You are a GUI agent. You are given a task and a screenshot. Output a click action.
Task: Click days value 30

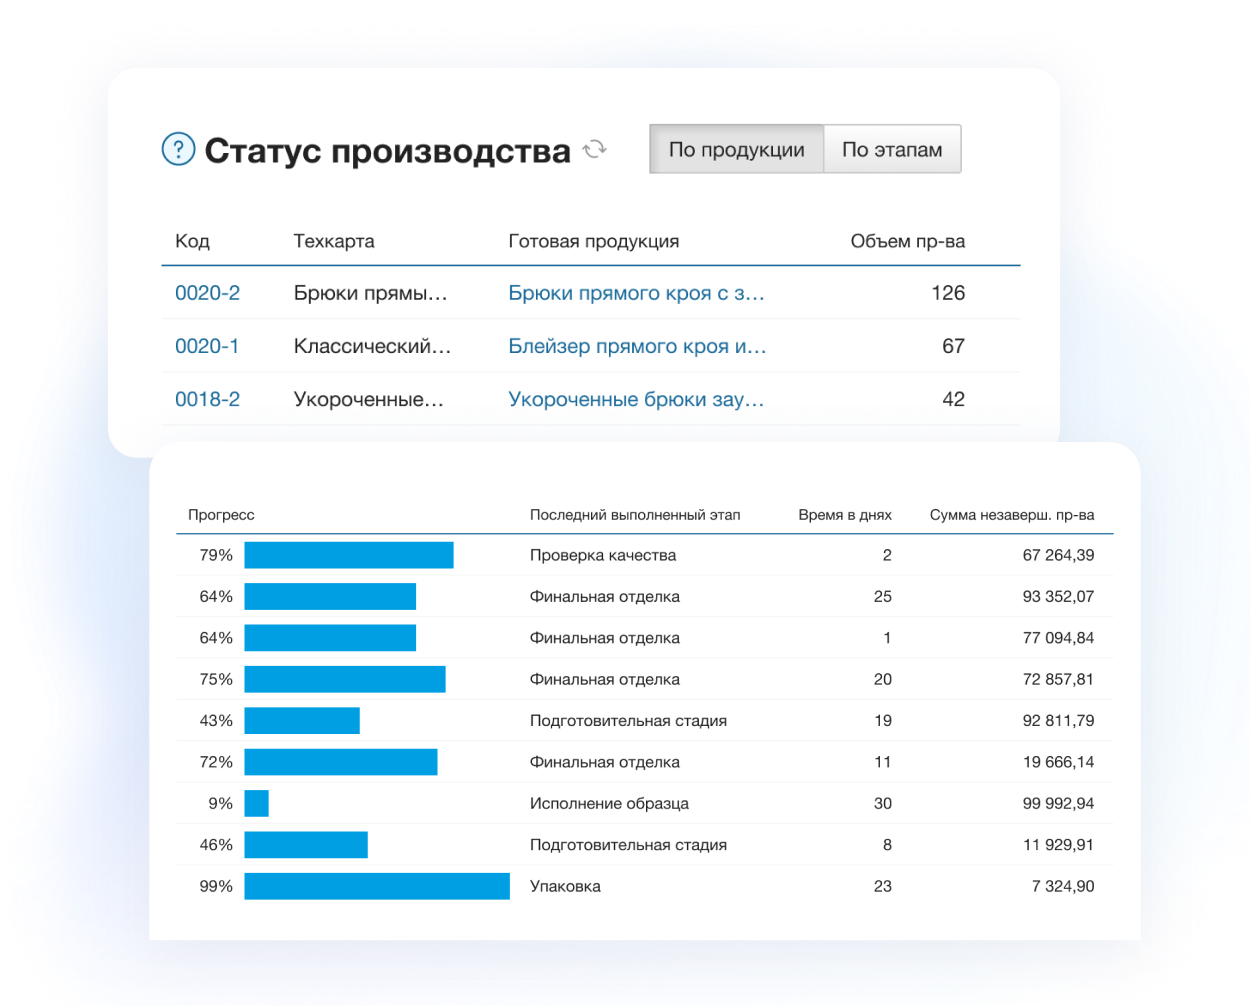[x=883, y=803]
